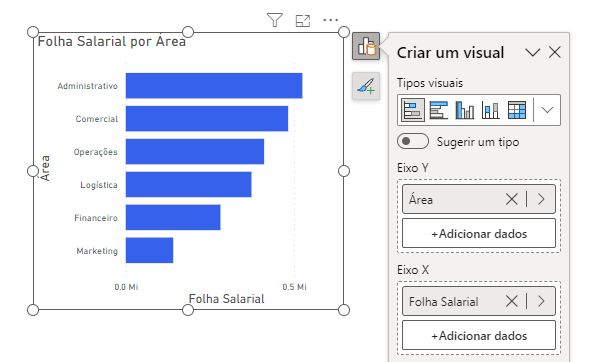
Task: Click the Folha Salarial x-axis title
Action: click(227, 299)
